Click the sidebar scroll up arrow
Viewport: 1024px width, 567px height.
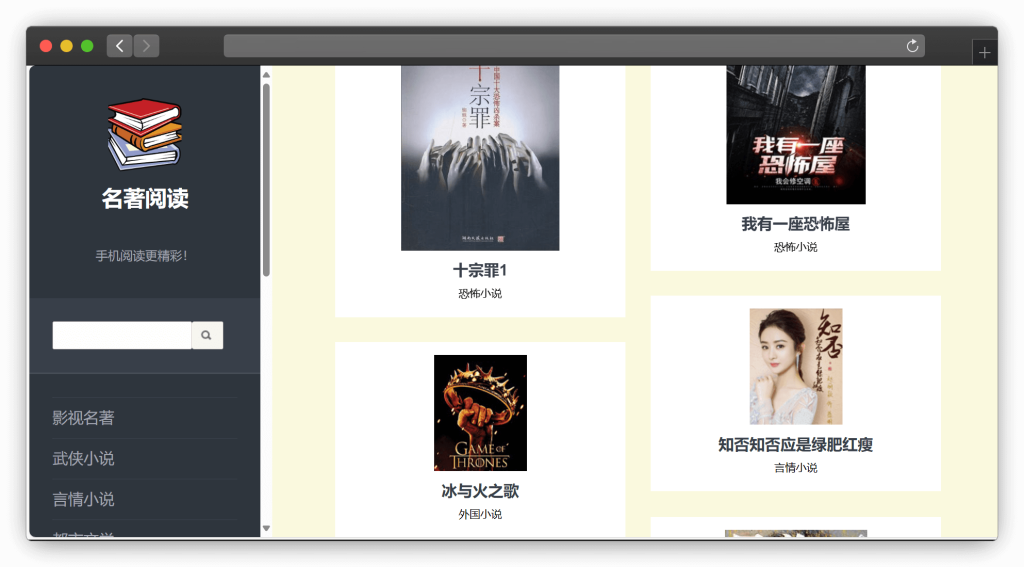point(266,75)
